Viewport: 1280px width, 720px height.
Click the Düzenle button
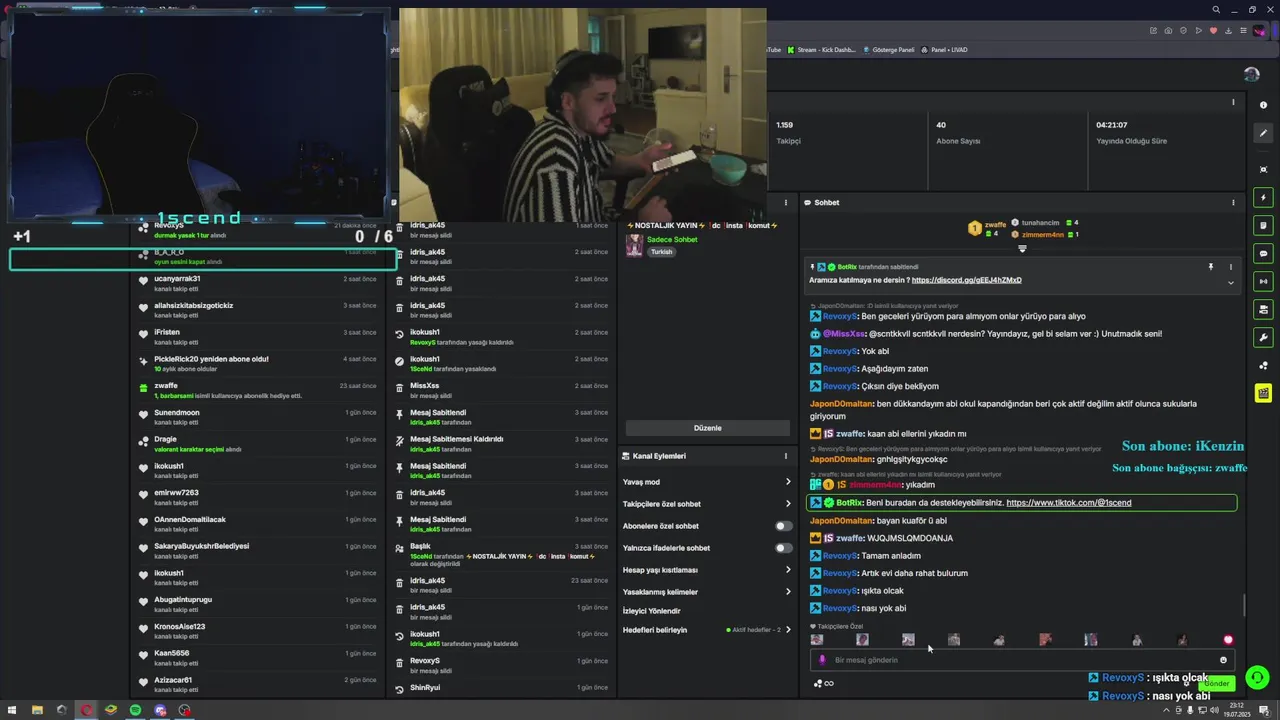pos(707,428)
